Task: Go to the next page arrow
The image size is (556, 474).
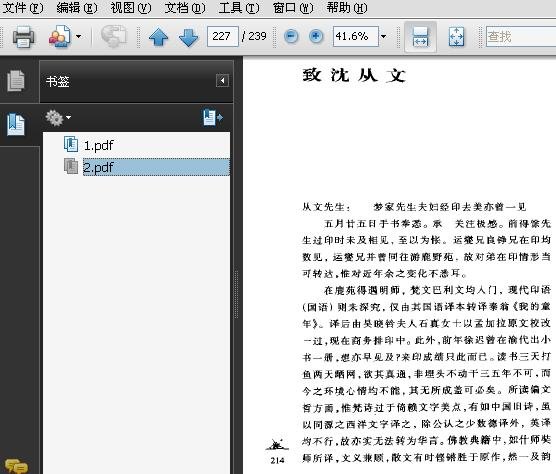Action: 188,37
